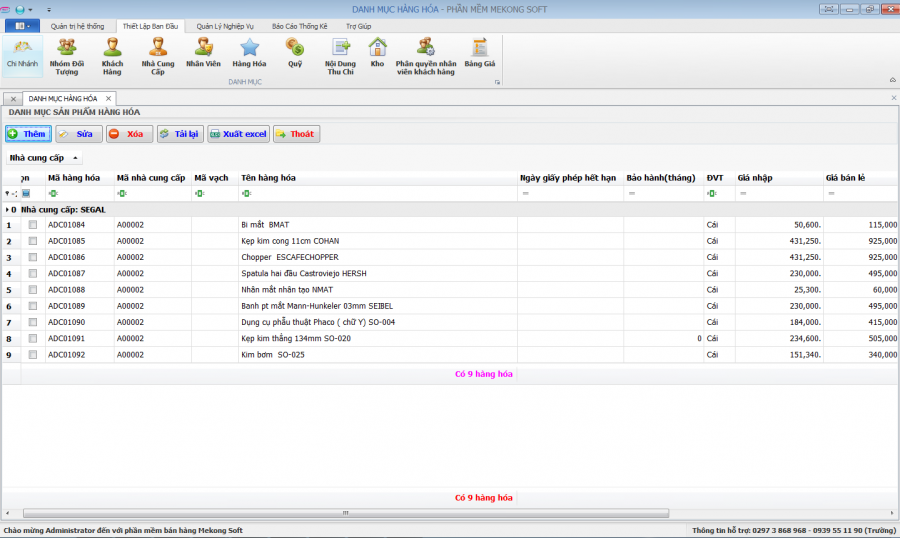Open the Chi Nhánh catalog icon
This screenshot has height=538, width=900.
[x=22, y=55]
